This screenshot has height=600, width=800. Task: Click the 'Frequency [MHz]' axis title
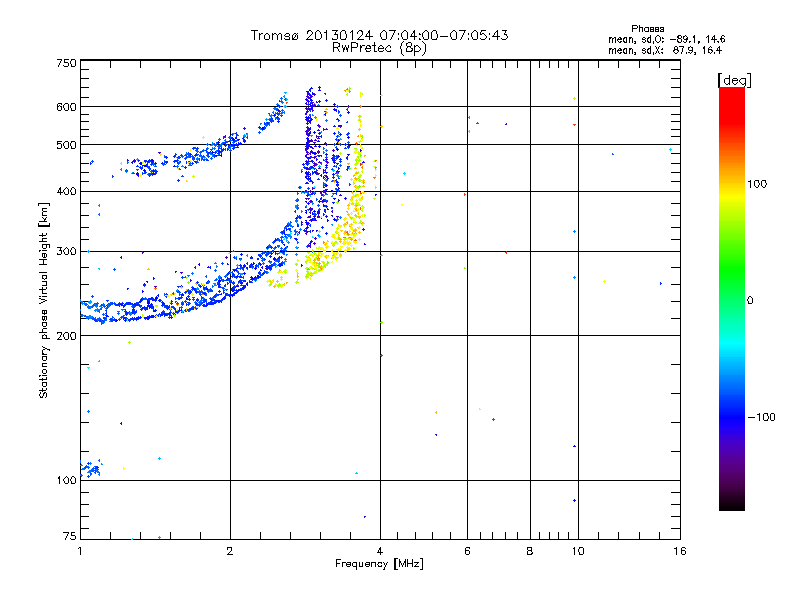pos(379,564)
